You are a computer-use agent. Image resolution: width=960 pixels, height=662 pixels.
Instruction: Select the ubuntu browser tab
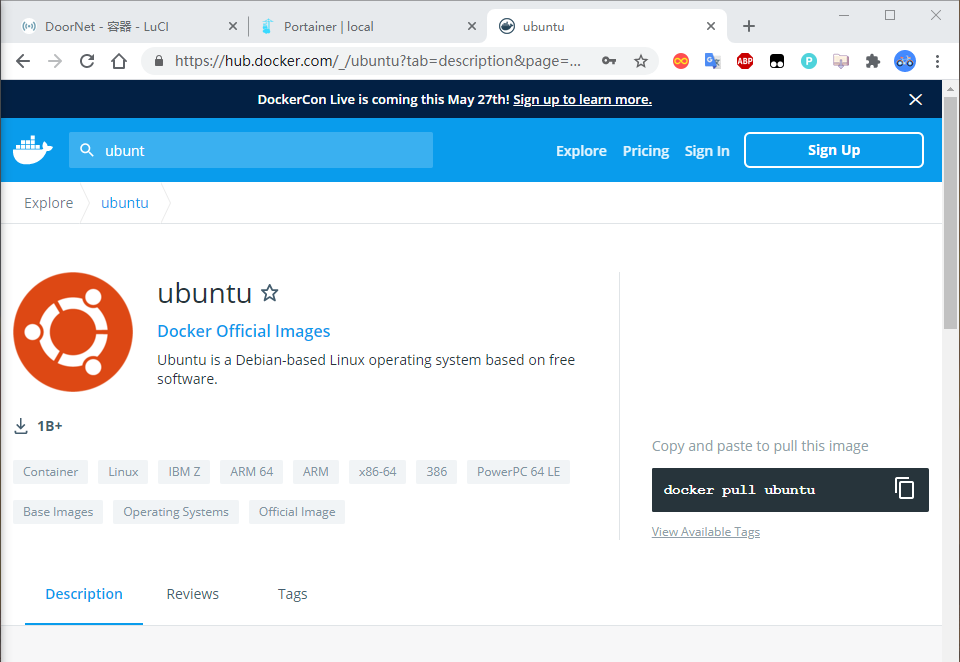coord(606,26)
